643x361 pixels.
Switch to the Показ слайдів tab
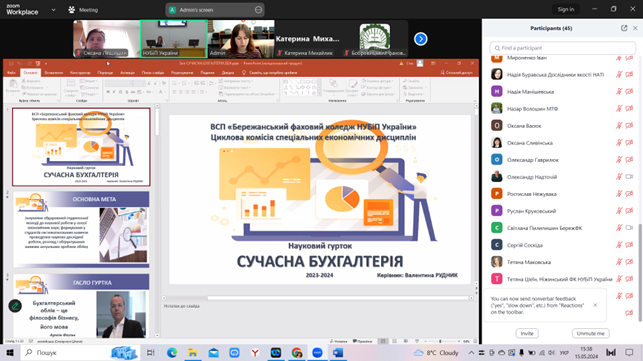[x=153, y=73]
